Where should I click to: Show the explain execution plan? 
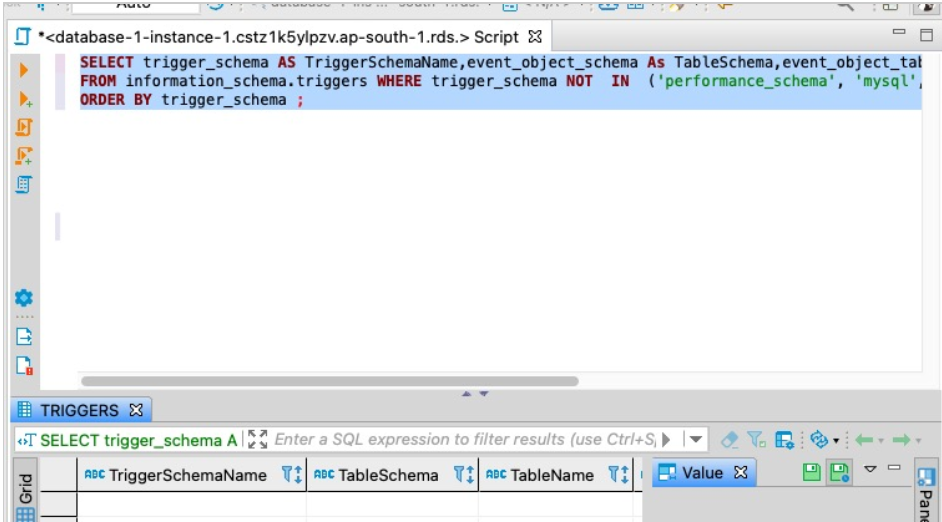point(23,184)
